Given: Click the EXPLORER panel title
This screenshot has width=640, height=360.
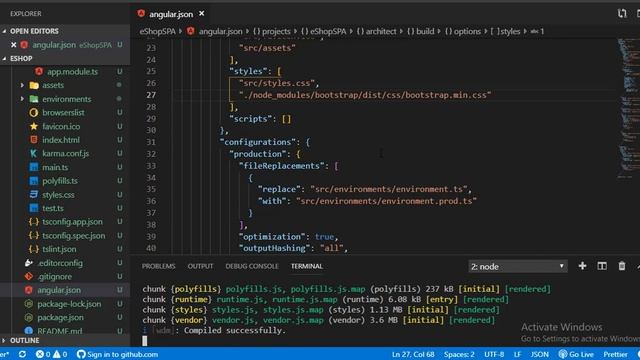Looking at the screenshot, I should click(26, 13).
